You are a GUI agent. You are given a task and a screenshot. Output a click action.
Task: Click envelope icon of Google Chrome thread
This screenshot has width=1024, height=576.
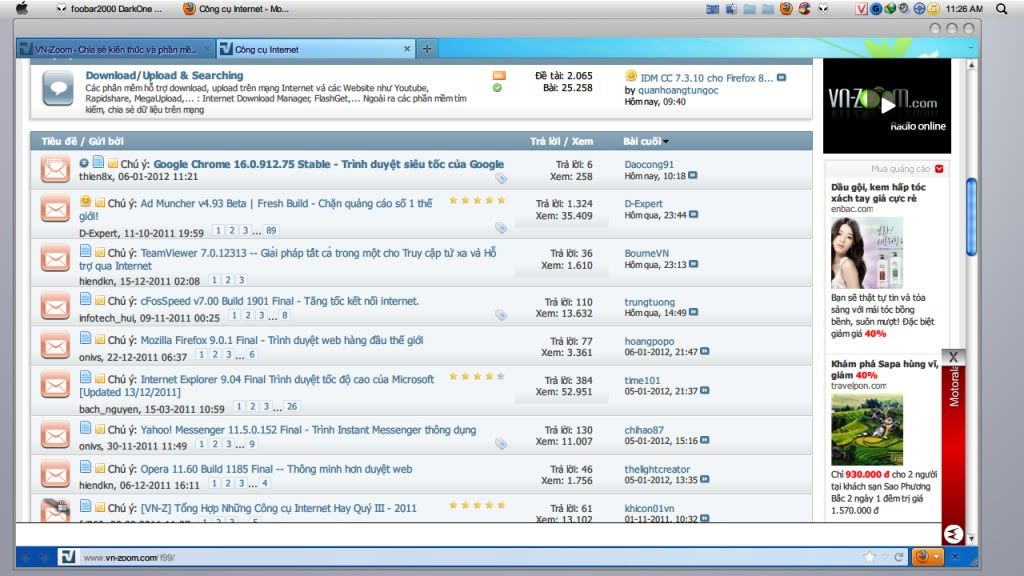point(56,169)
